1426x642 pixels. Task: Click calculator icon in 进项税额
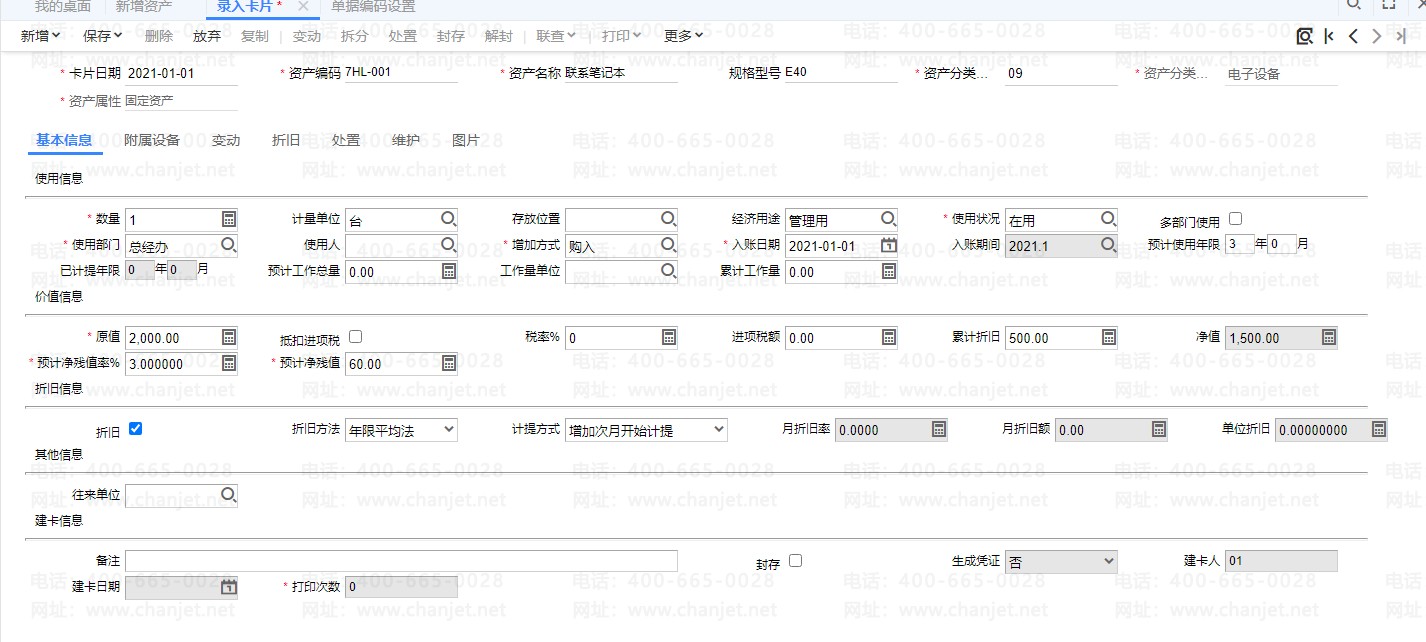pos(888,338)
